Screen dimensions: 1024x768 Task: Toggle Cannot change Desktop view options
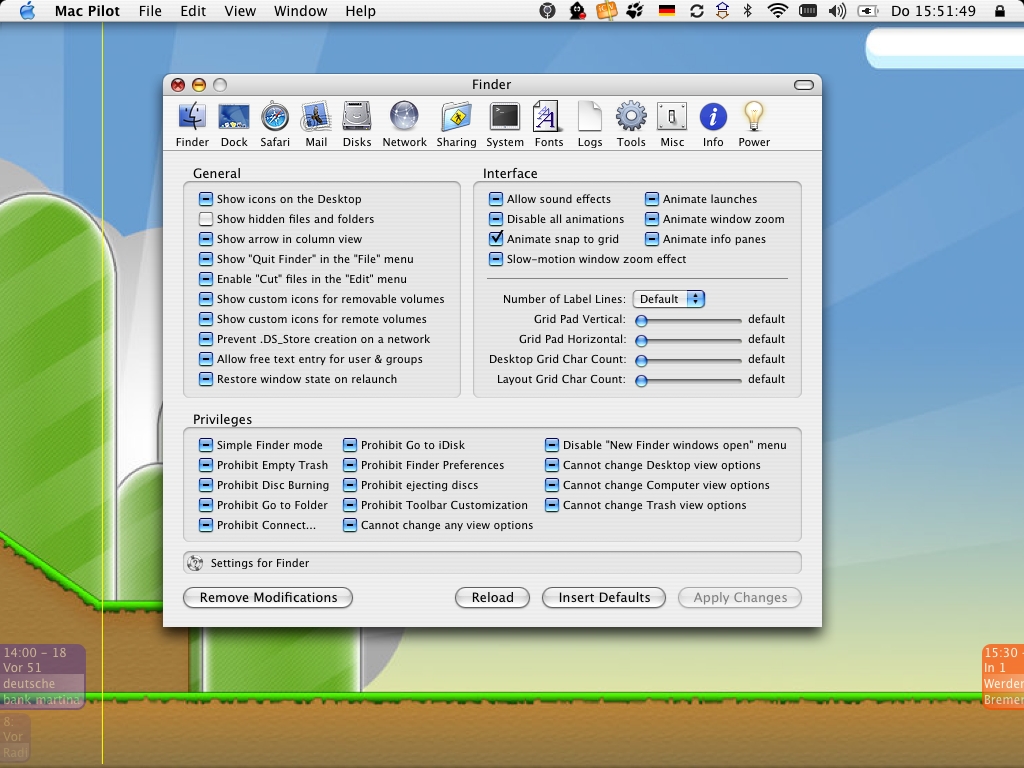(552, 465)
